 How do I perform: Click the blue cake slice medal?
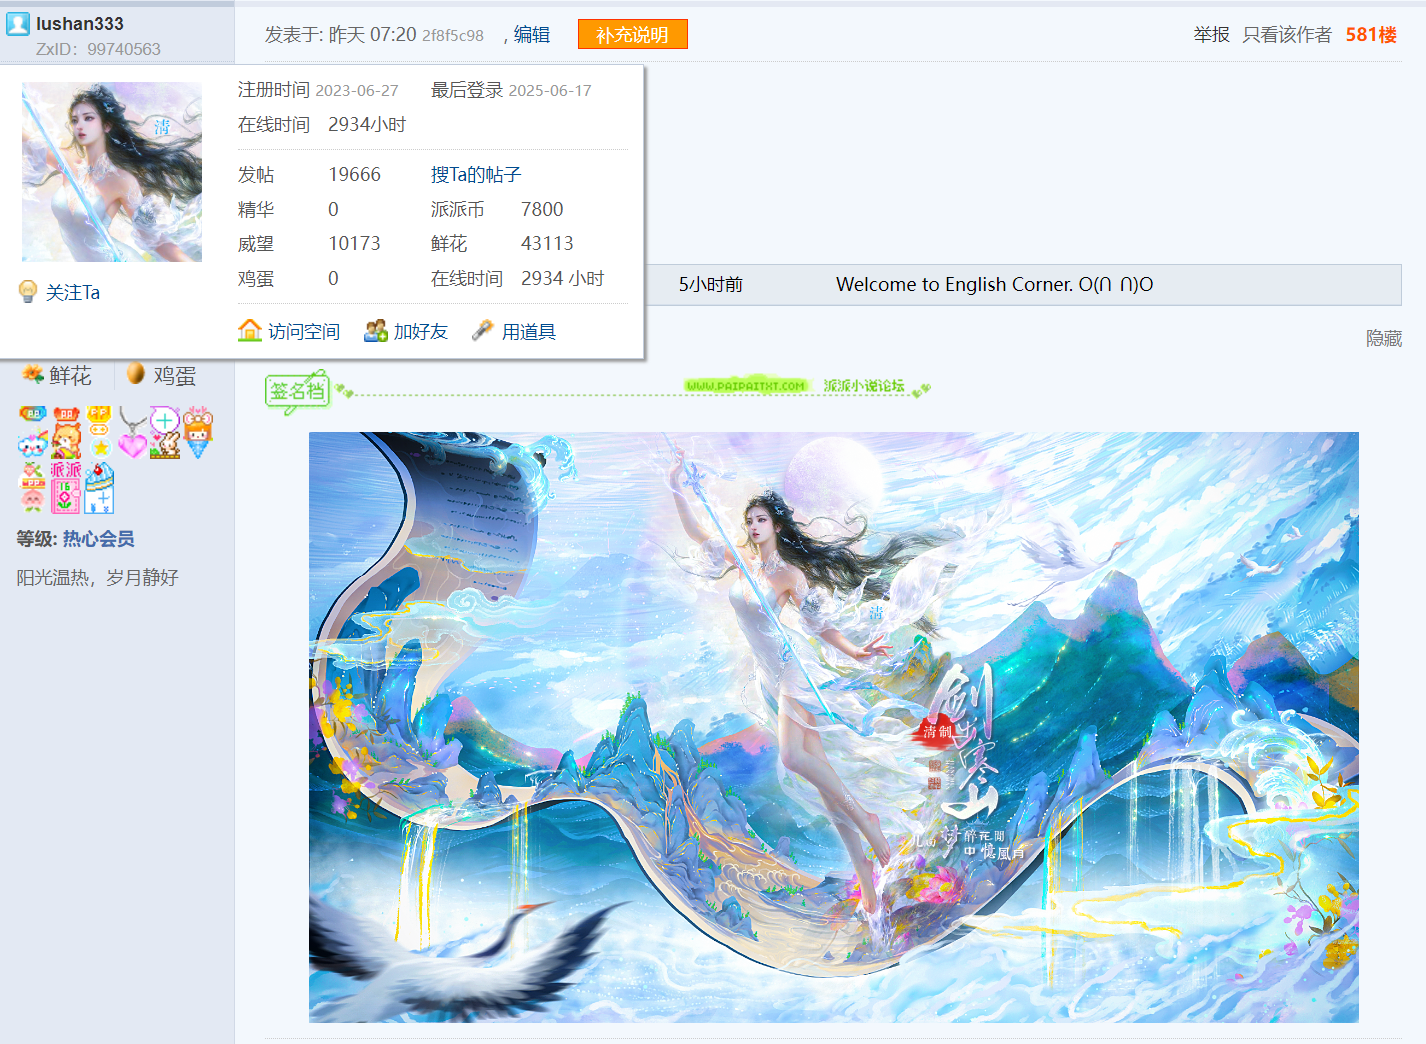[x=99, y=487]
